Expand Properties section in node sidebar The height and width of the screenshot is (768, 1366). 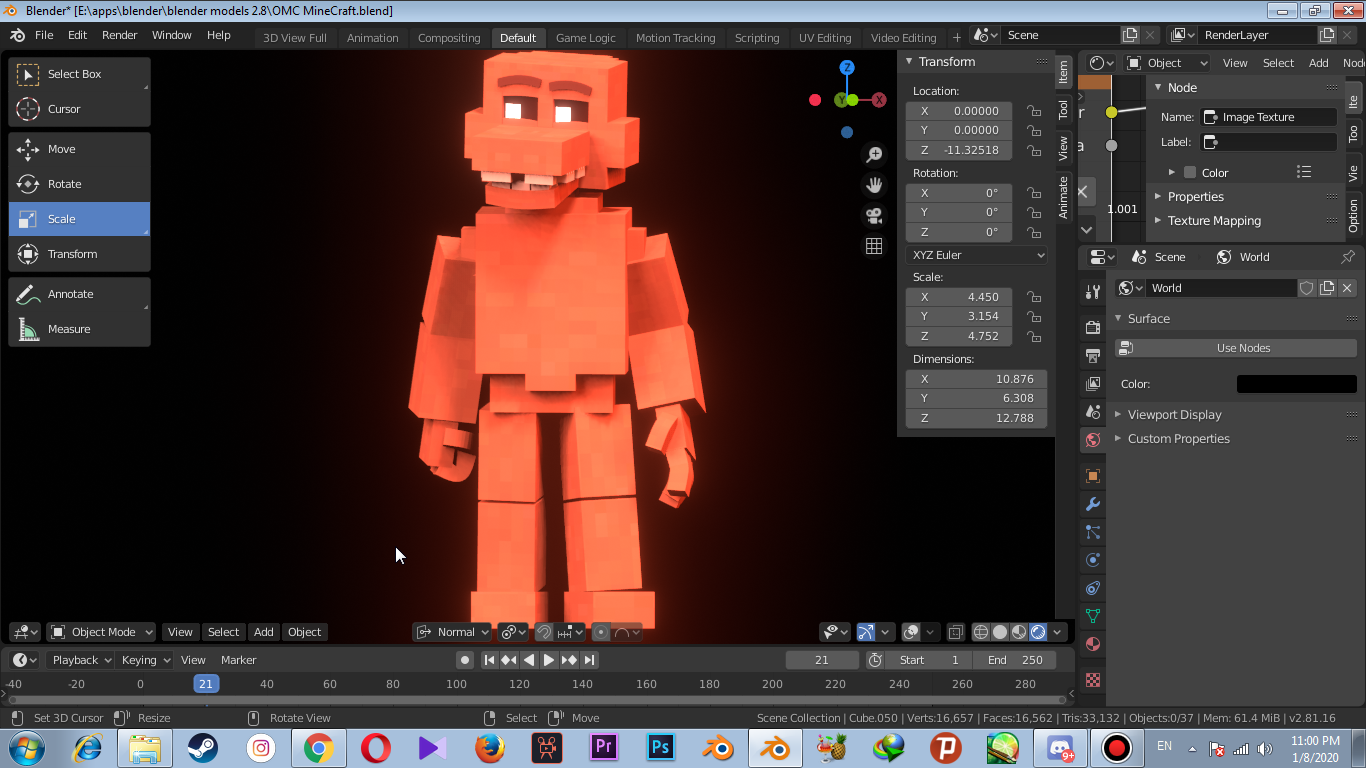1195,197
